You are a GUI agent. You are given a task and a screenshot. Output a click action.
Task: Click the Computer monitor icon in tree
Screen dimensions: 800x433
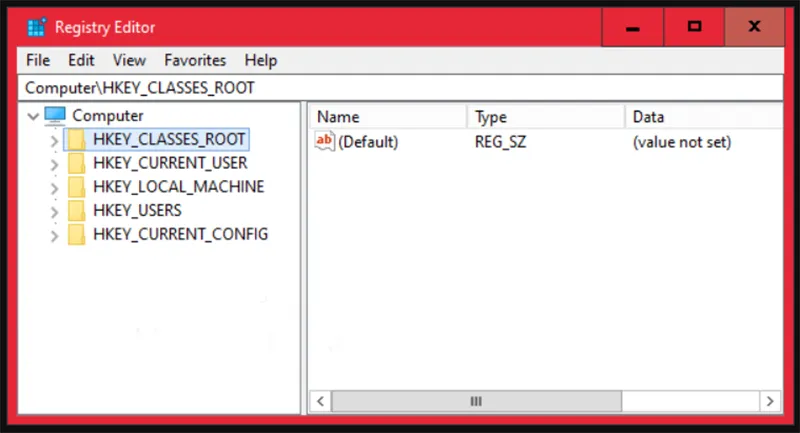[x=55, y=116]
